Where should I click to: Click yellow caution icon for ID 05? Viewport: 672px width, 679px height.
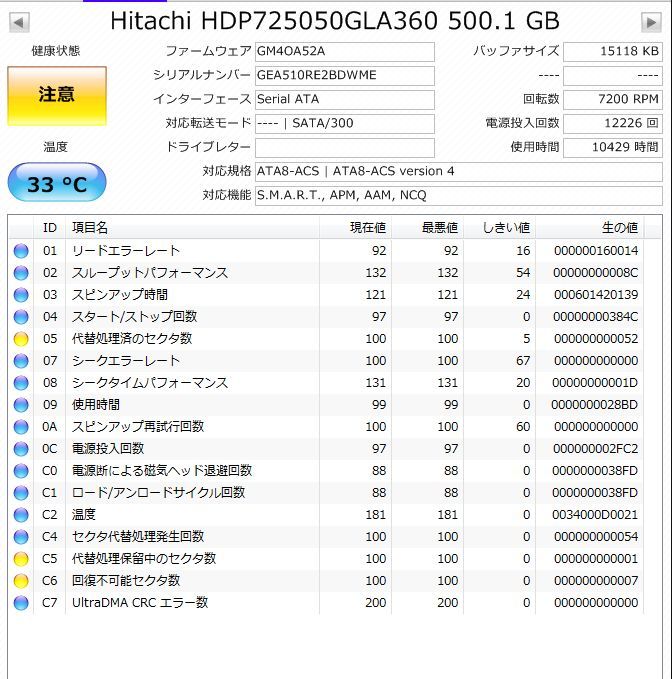[21, 339]
